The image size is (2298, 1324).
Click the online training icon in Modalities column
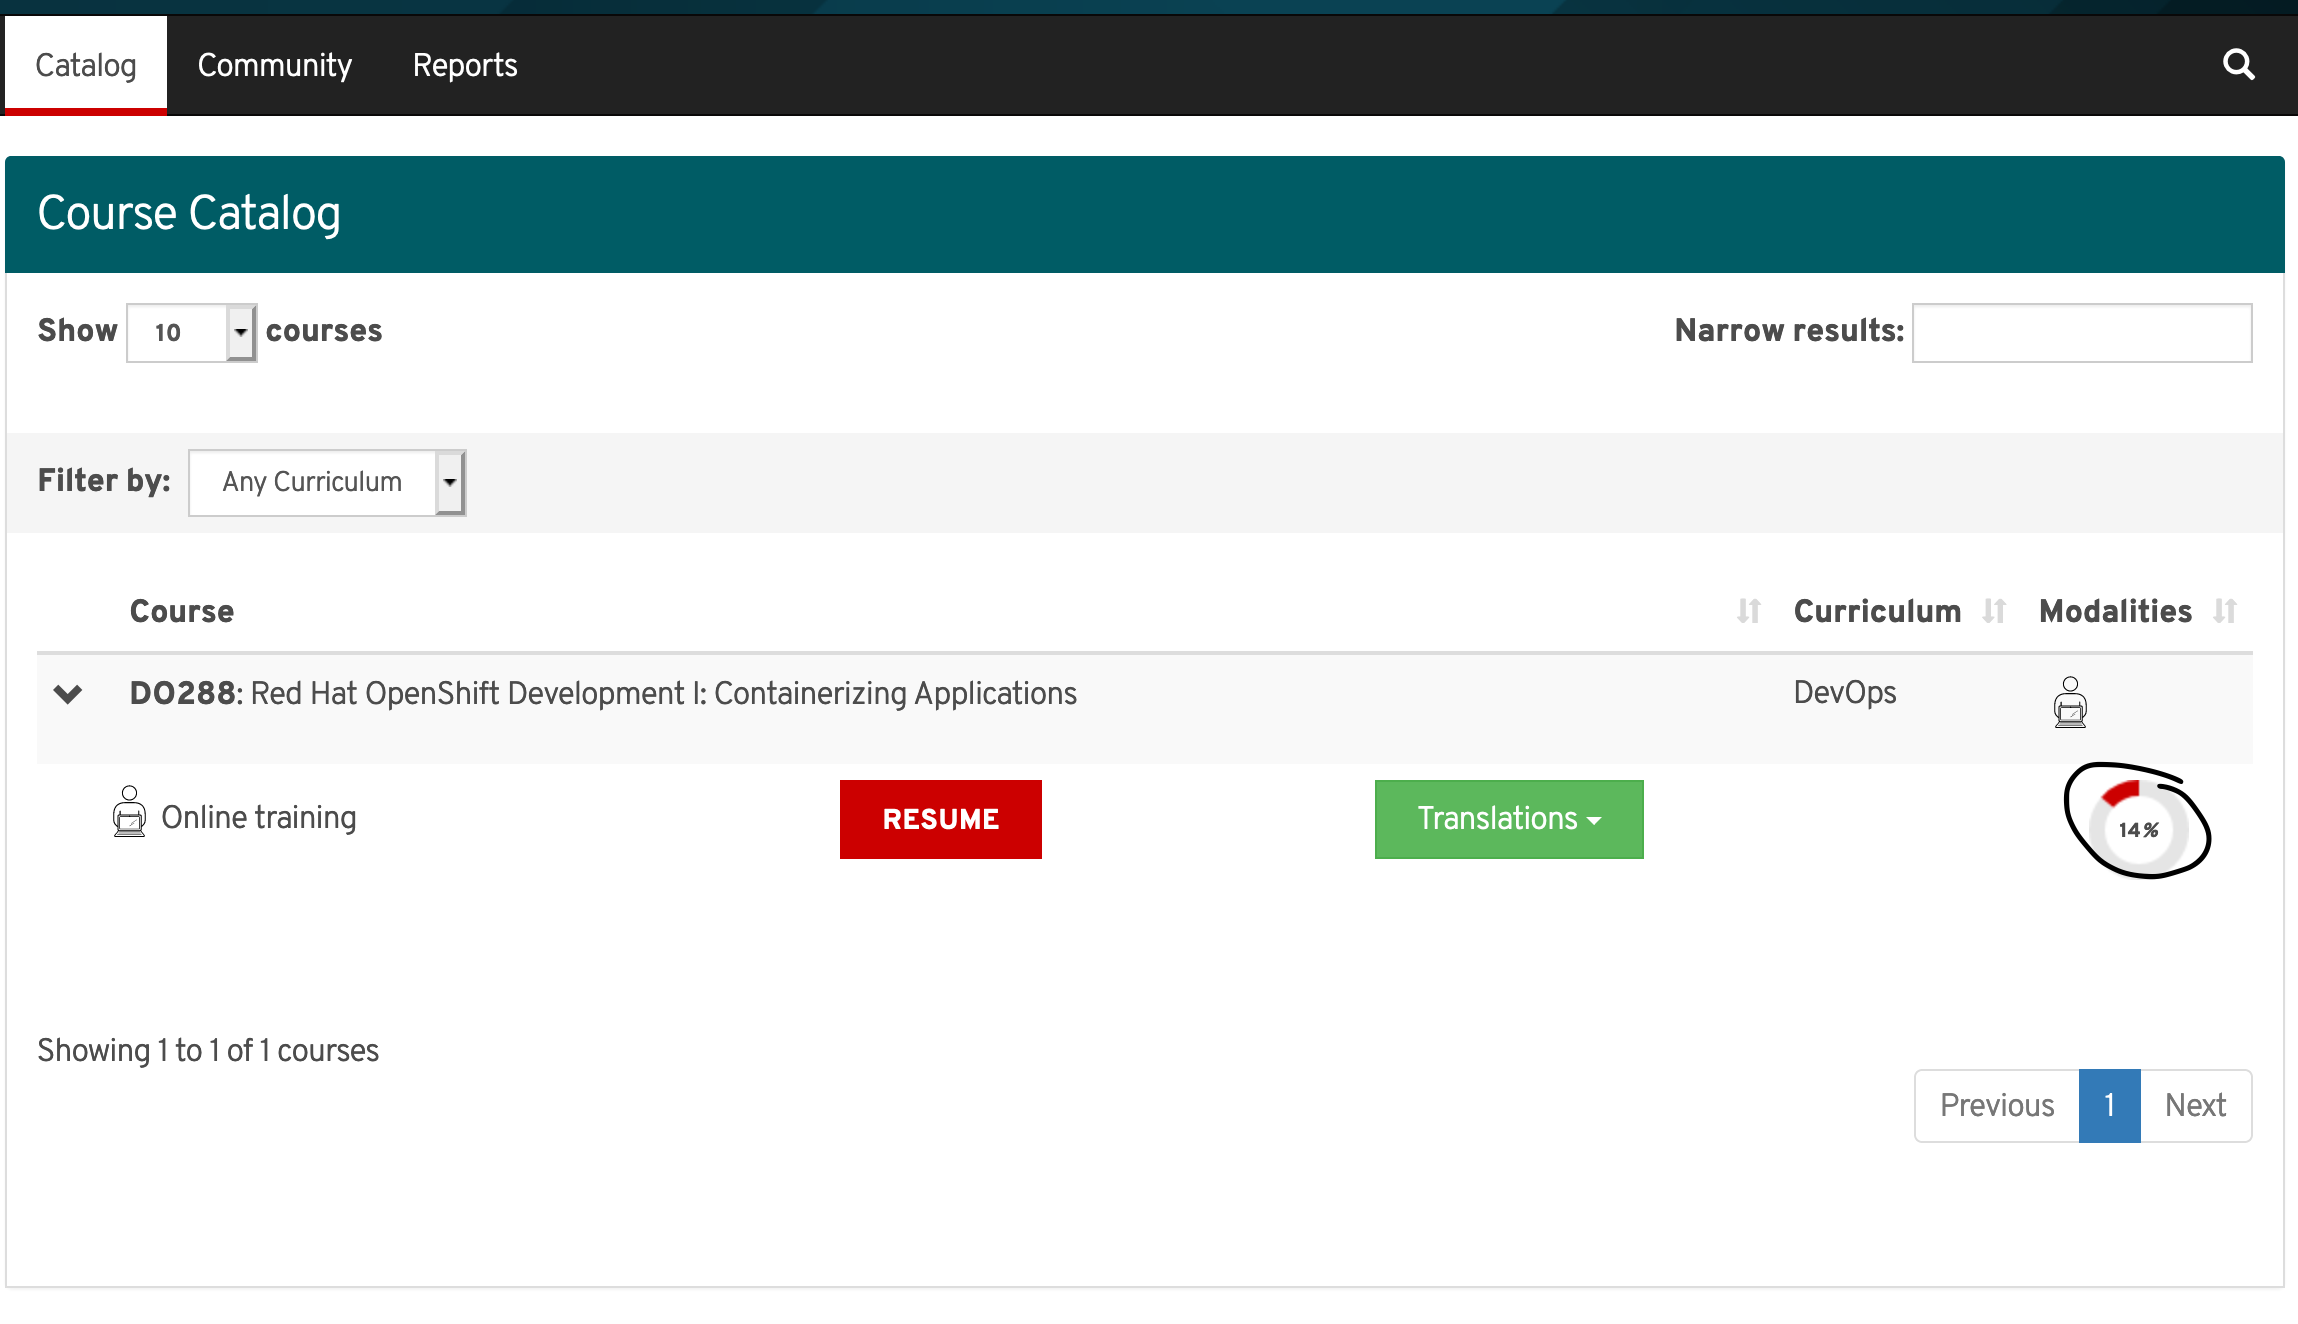pos(2069,702)
